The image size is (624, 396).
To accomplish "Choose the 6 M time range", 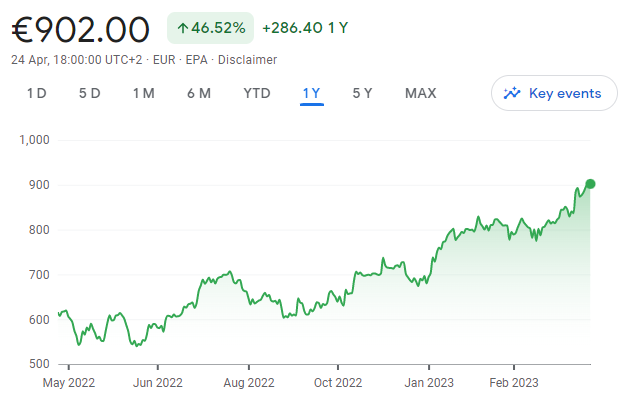I will pos(199,94).
